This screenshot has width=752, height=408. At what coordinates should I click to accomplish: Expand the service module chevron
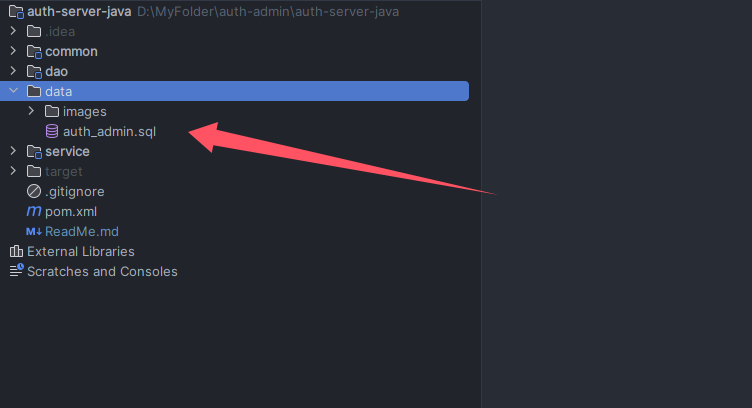pos(13,151)
